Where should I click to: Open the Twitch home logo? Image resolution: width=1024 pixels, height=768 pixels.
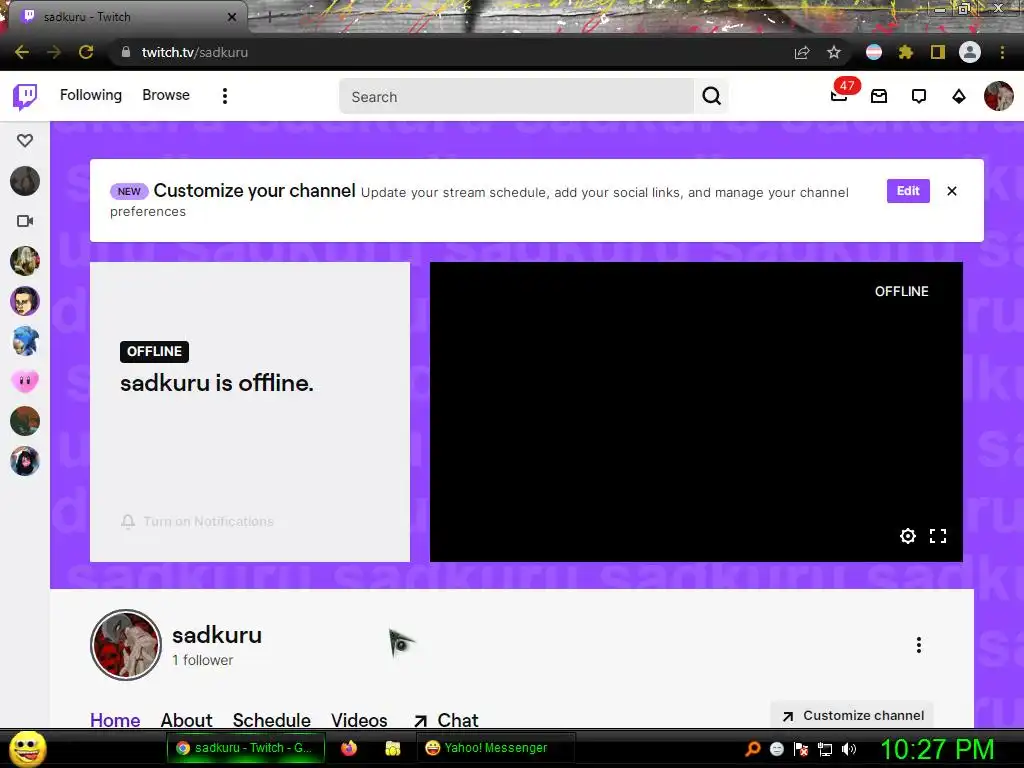25,97
